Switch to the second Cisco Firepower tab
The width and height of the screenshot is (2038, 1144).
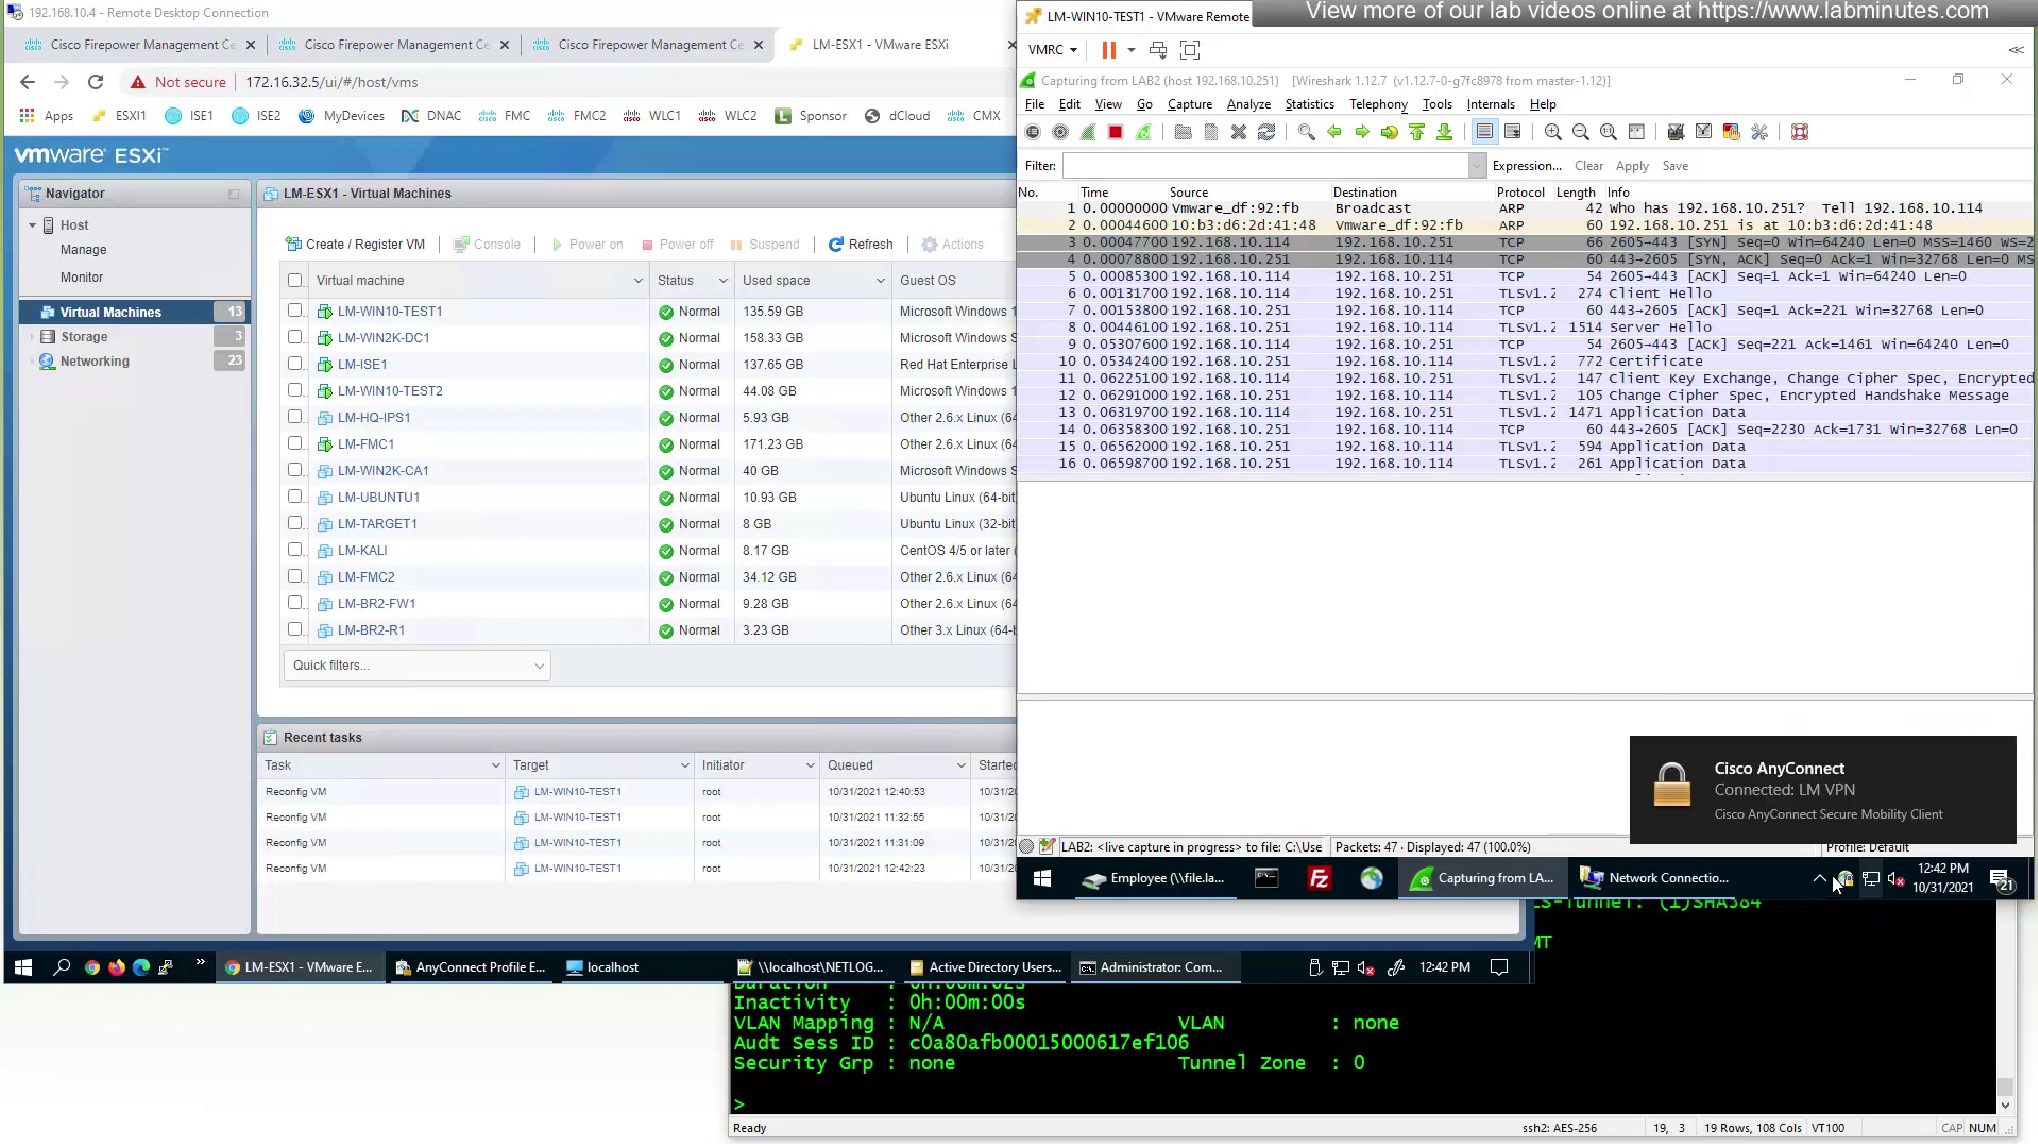[x=395, y=45]
